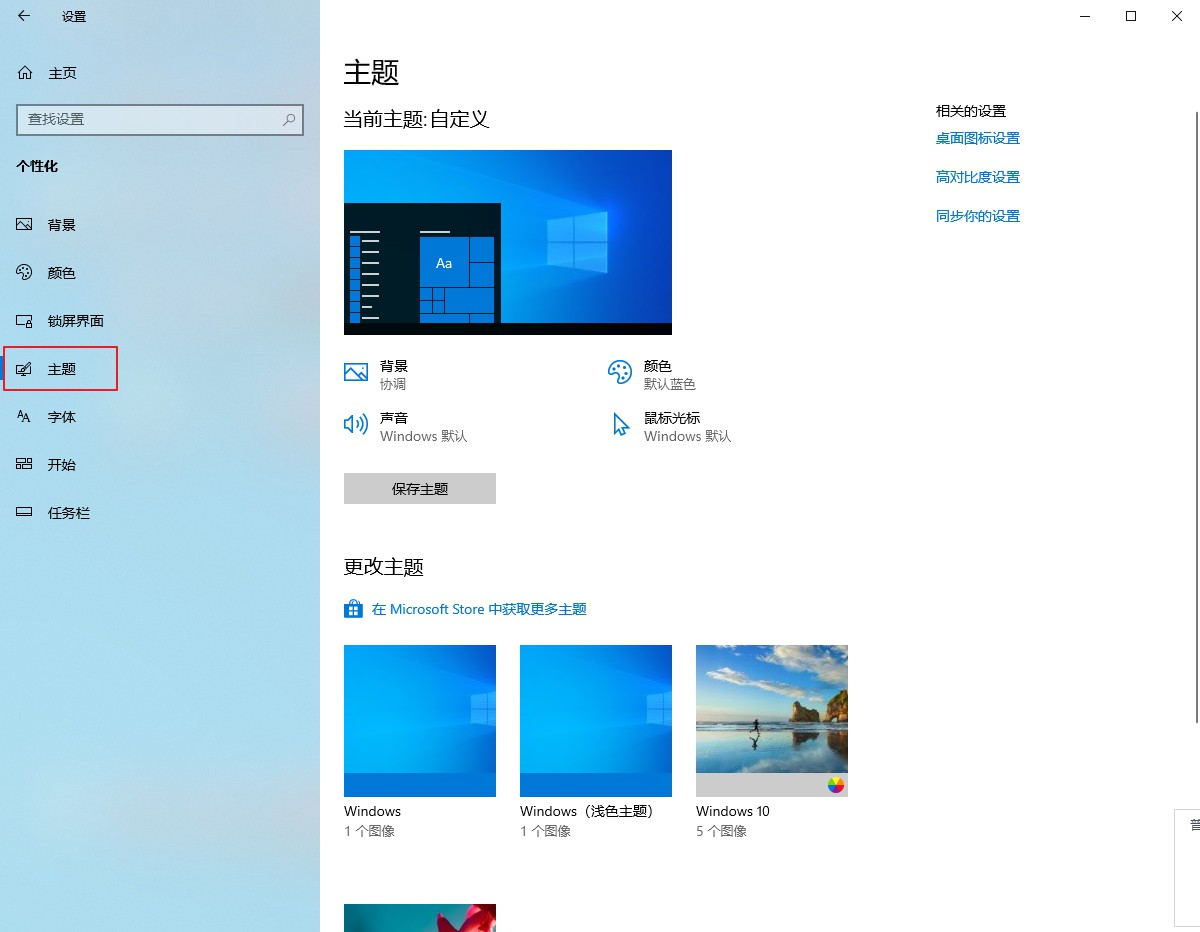Click the 颜色 palette icon under theme preview
Image resolution: width=1200 pixels, height=932 pixels.
pyautogui.click(x=620, y=372)
